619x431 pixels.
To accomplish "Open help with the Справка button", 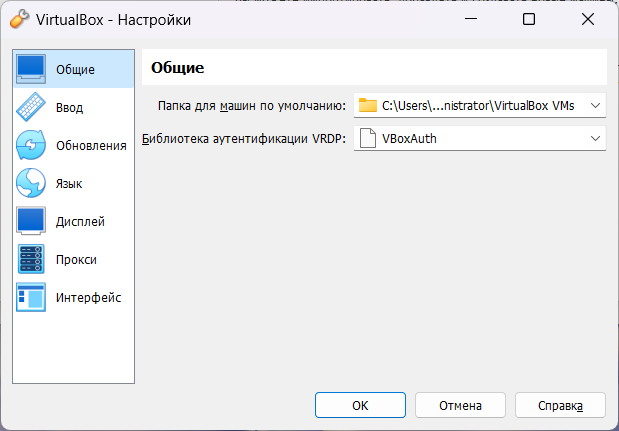I will click(560, 405).
